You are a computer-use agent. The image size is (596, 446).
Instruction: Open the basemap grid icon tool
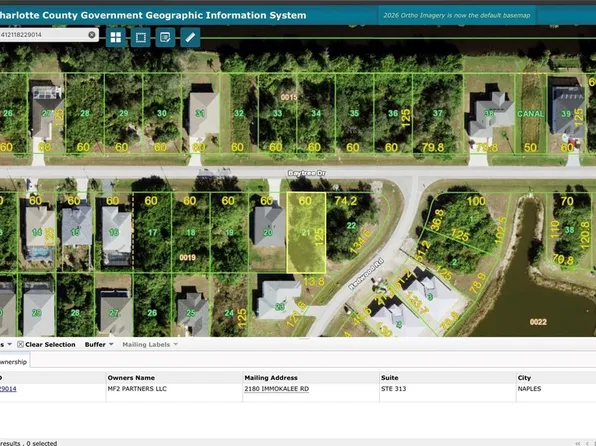116,37
